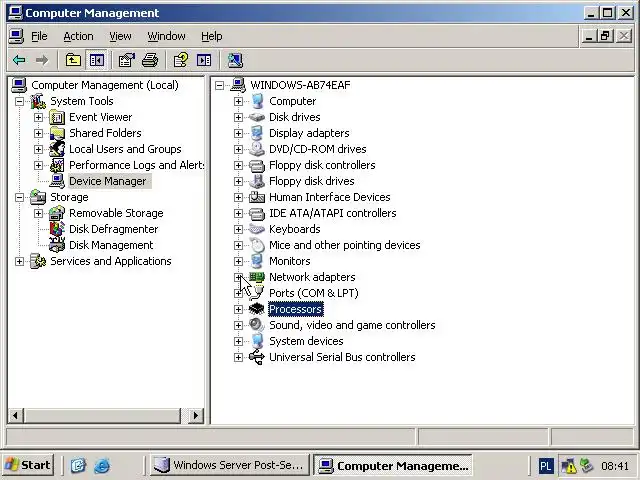Click the Network adapters card icon
The image size is (640, 480).
(257, 277)
